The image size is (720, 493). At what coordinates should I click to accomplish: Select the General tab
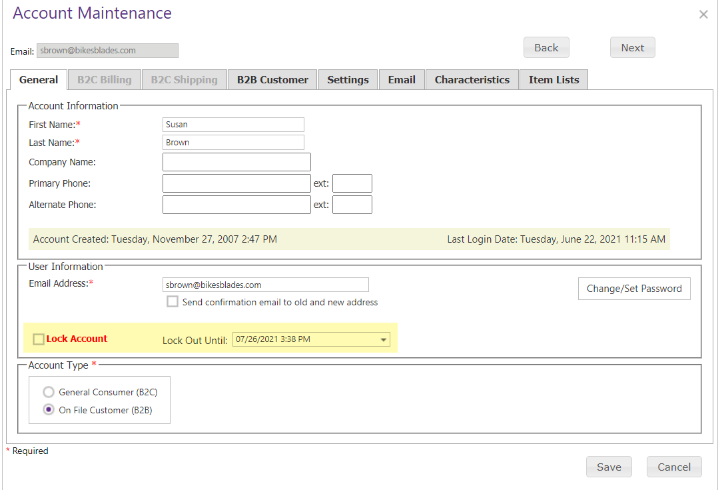tap(38, 80)
